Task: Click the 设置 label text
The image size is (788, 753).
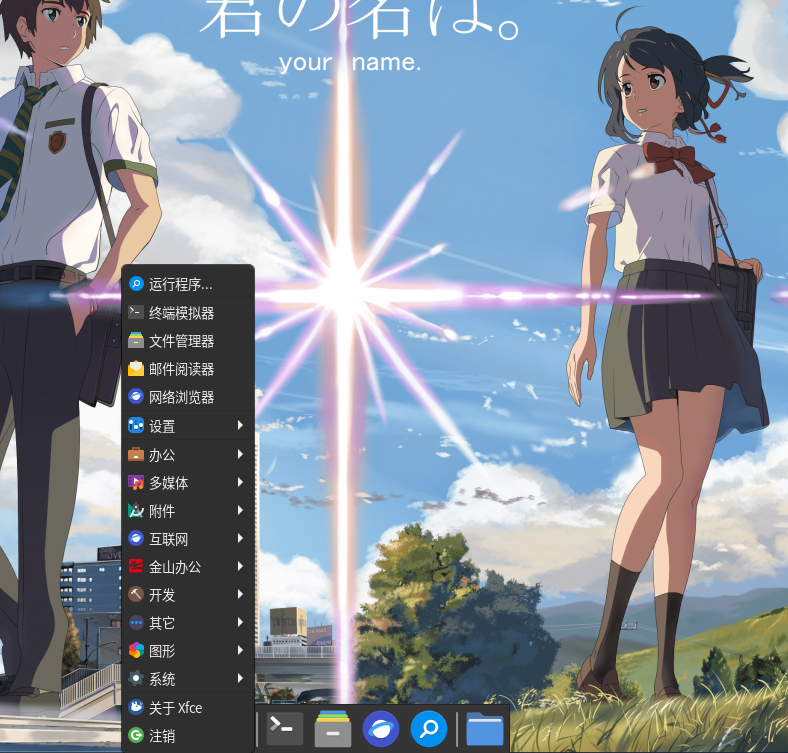Action: [x=162, y=426]
